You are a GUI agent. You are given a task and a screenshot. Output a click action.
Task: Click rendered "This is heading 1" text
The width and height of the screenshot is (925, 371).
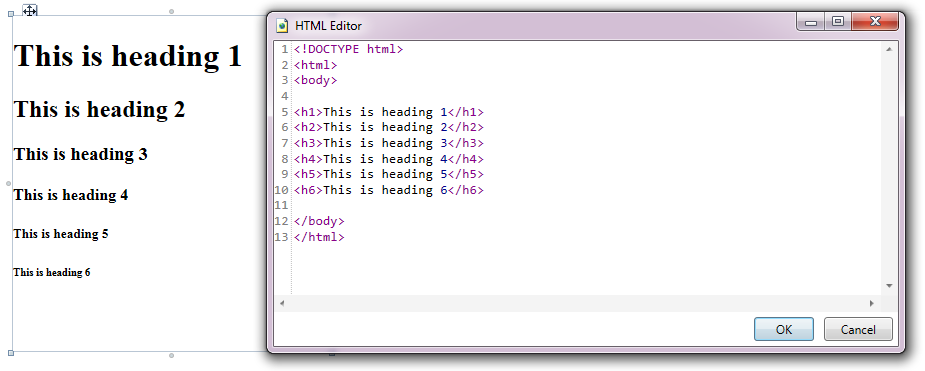128,56
